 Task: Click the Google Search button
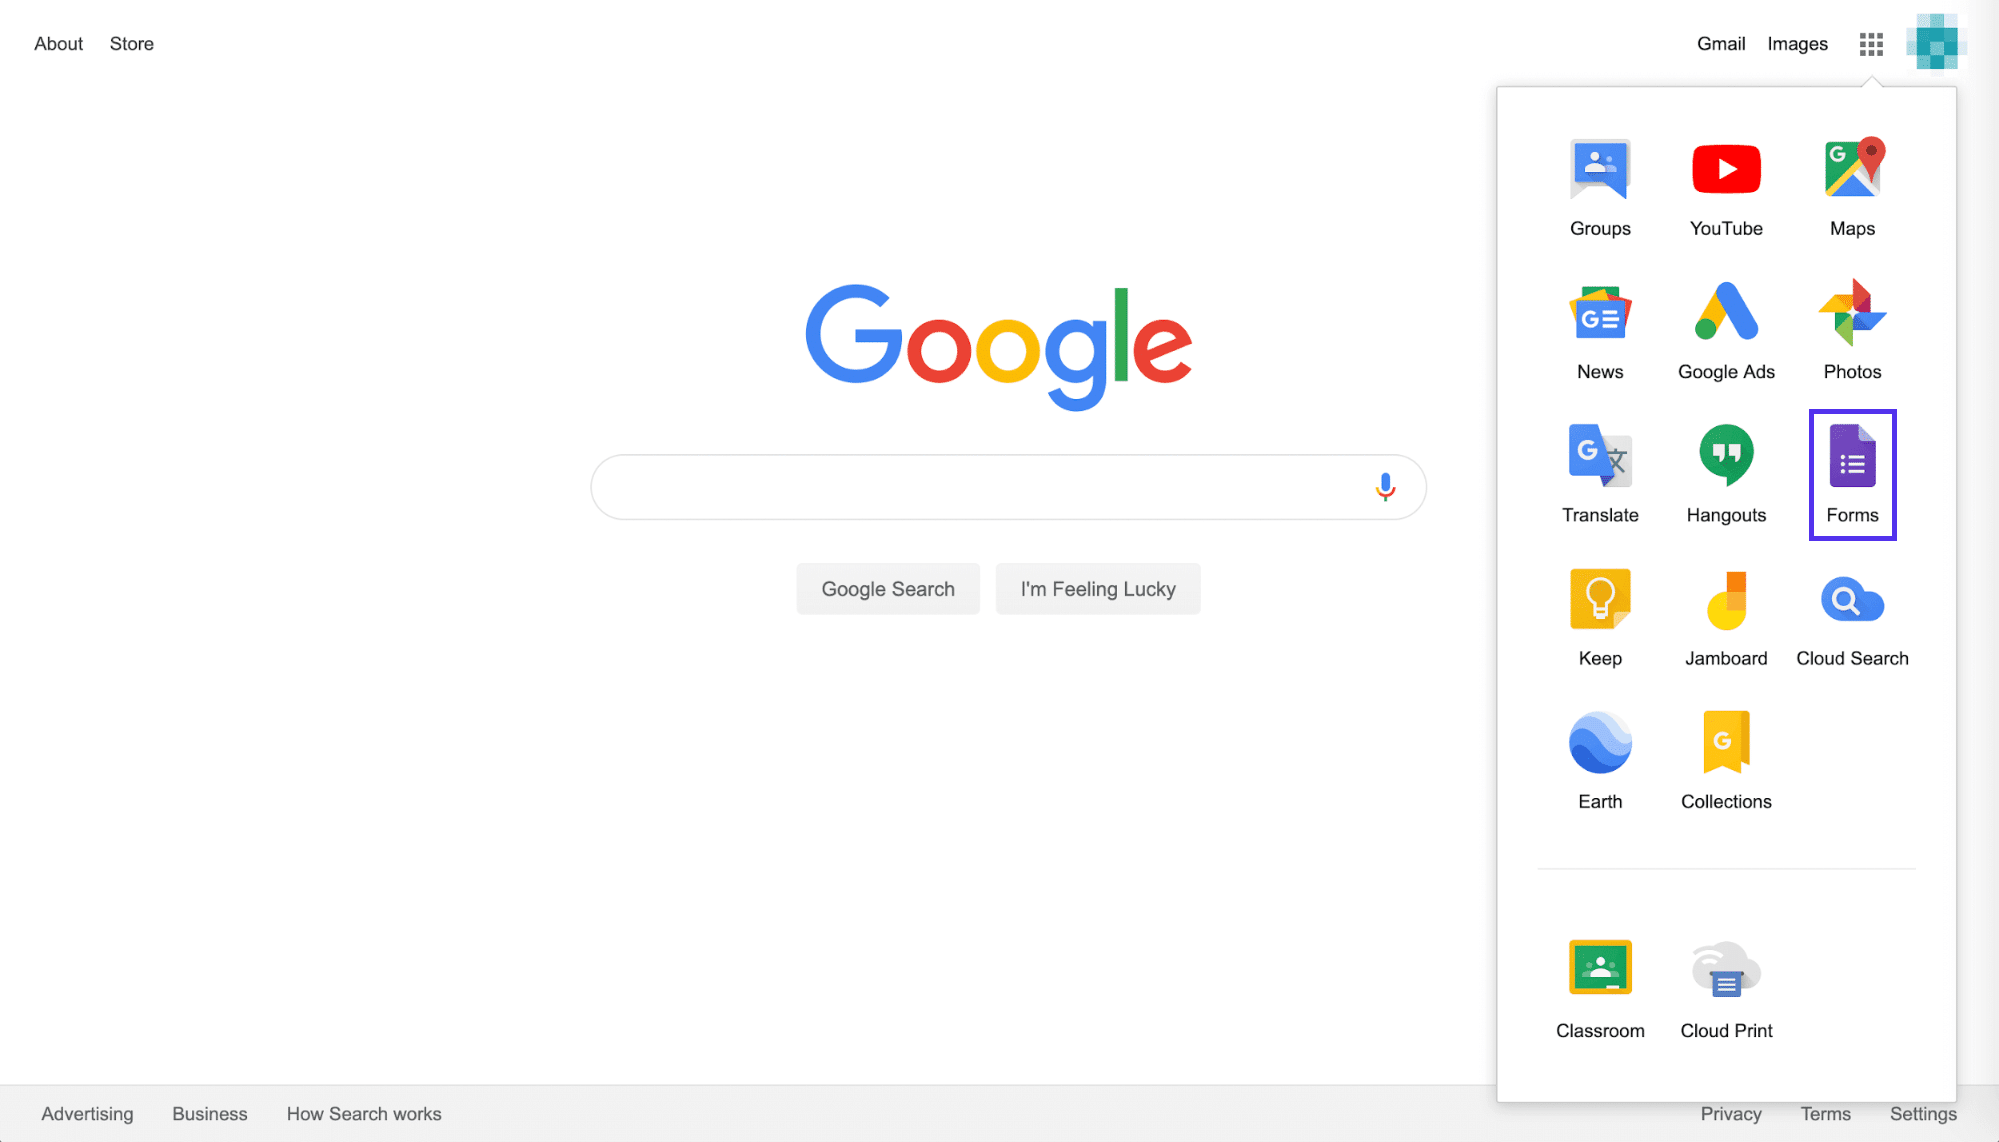point(888,589)
